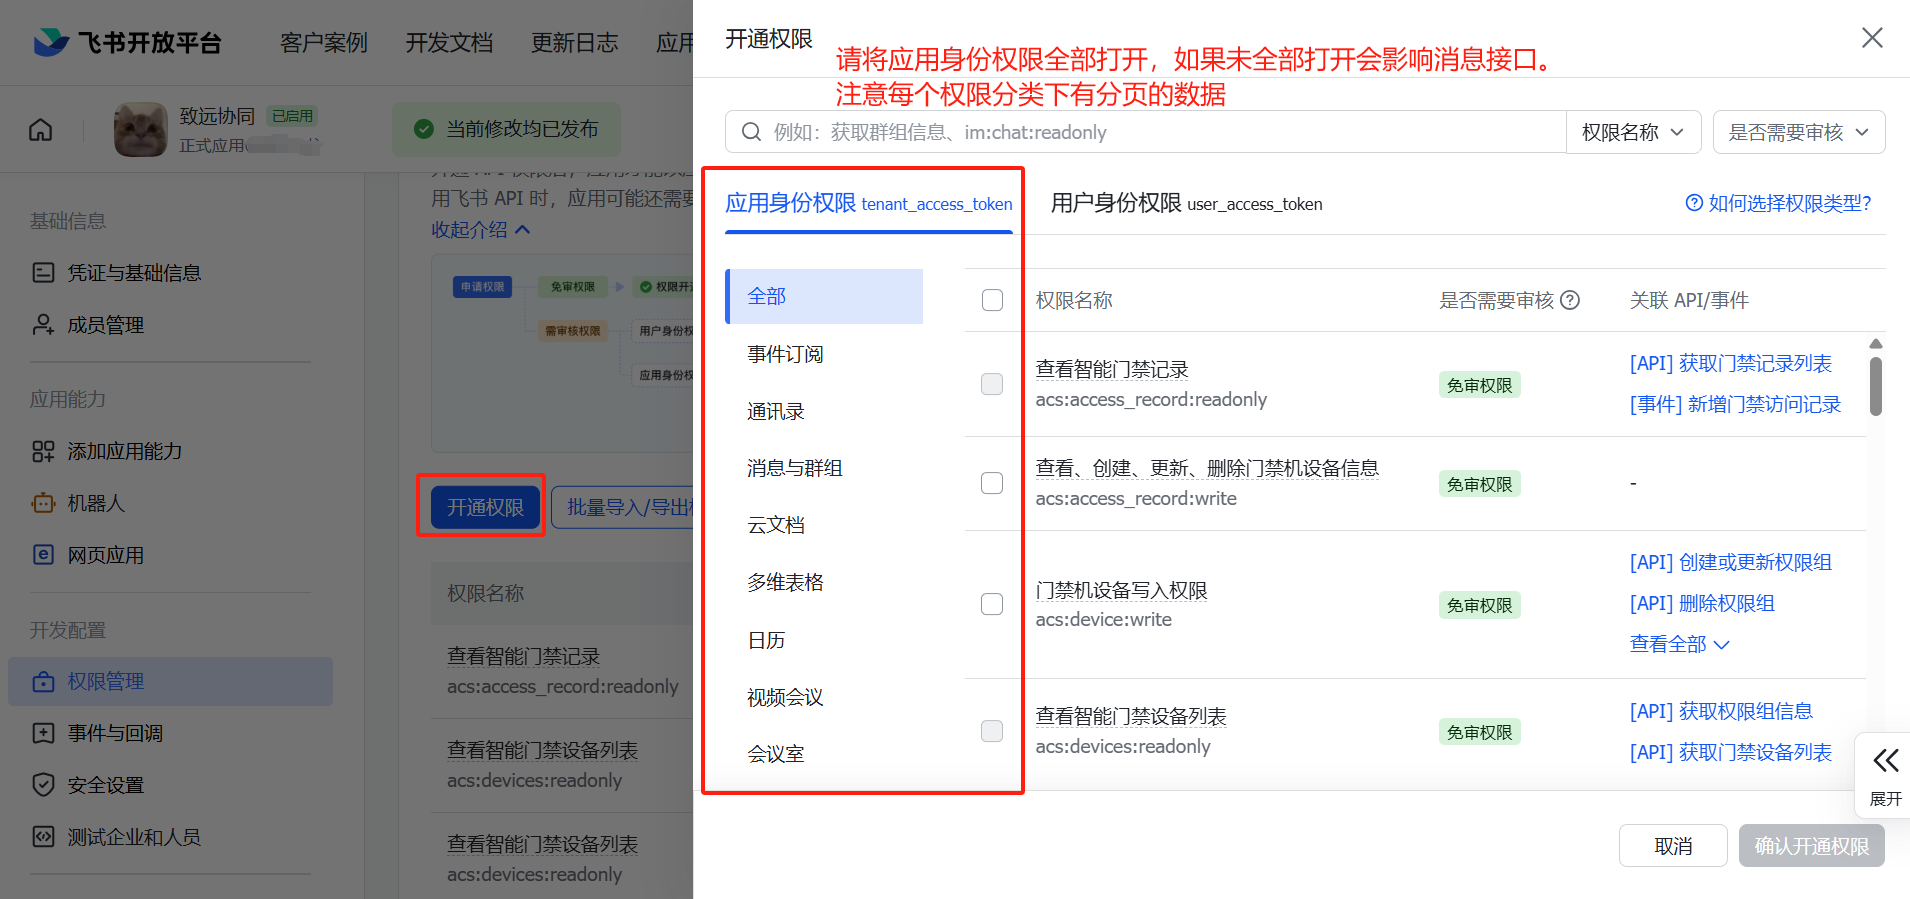Open the 如何选择权限类型? help link

1778,203
